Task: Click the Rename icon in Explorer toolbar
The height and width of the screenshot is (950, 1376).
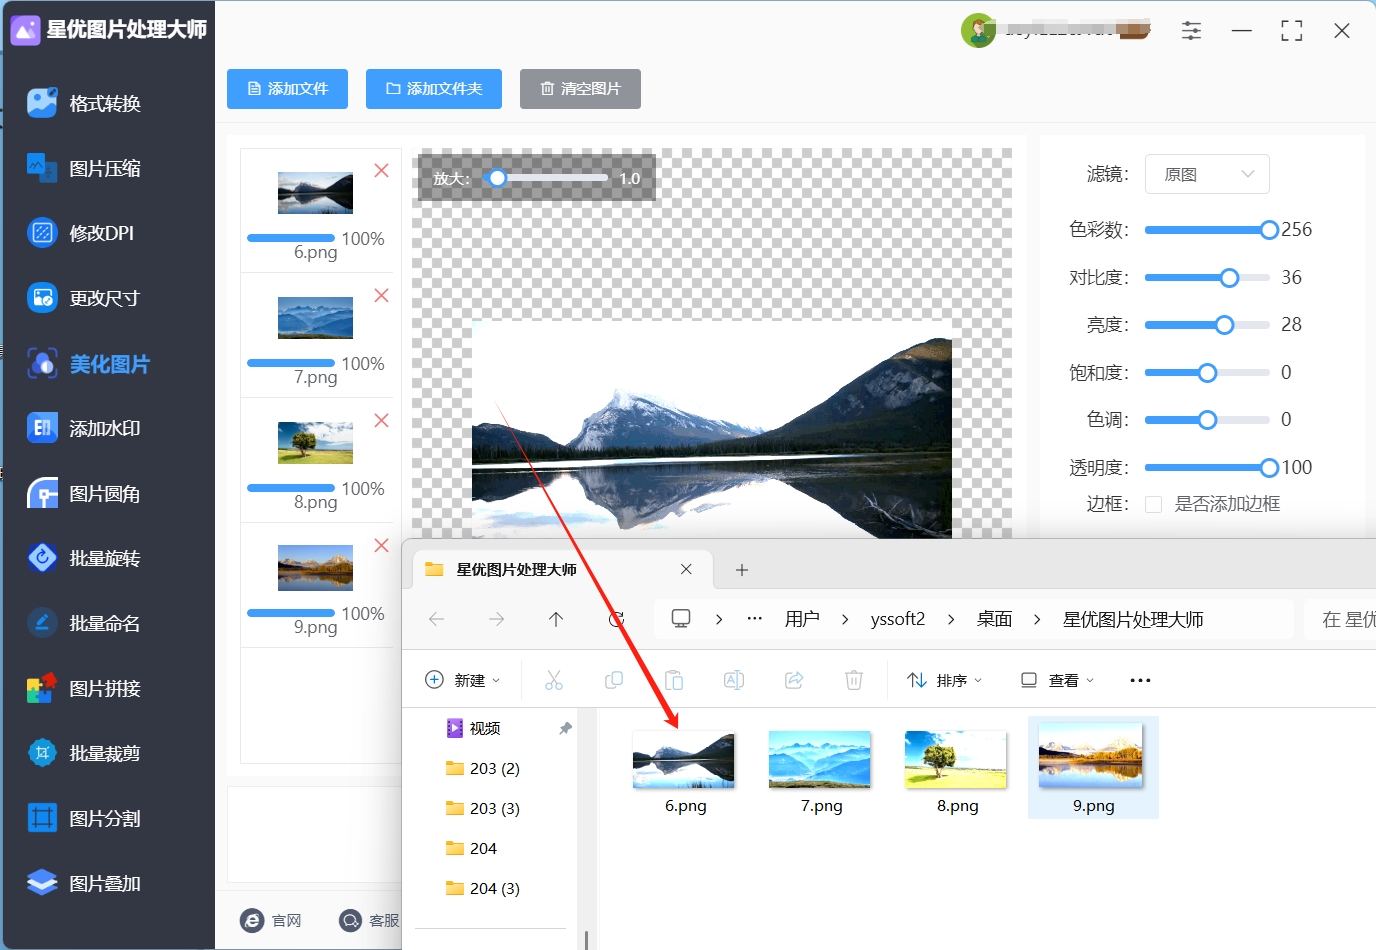Action: 734,680
